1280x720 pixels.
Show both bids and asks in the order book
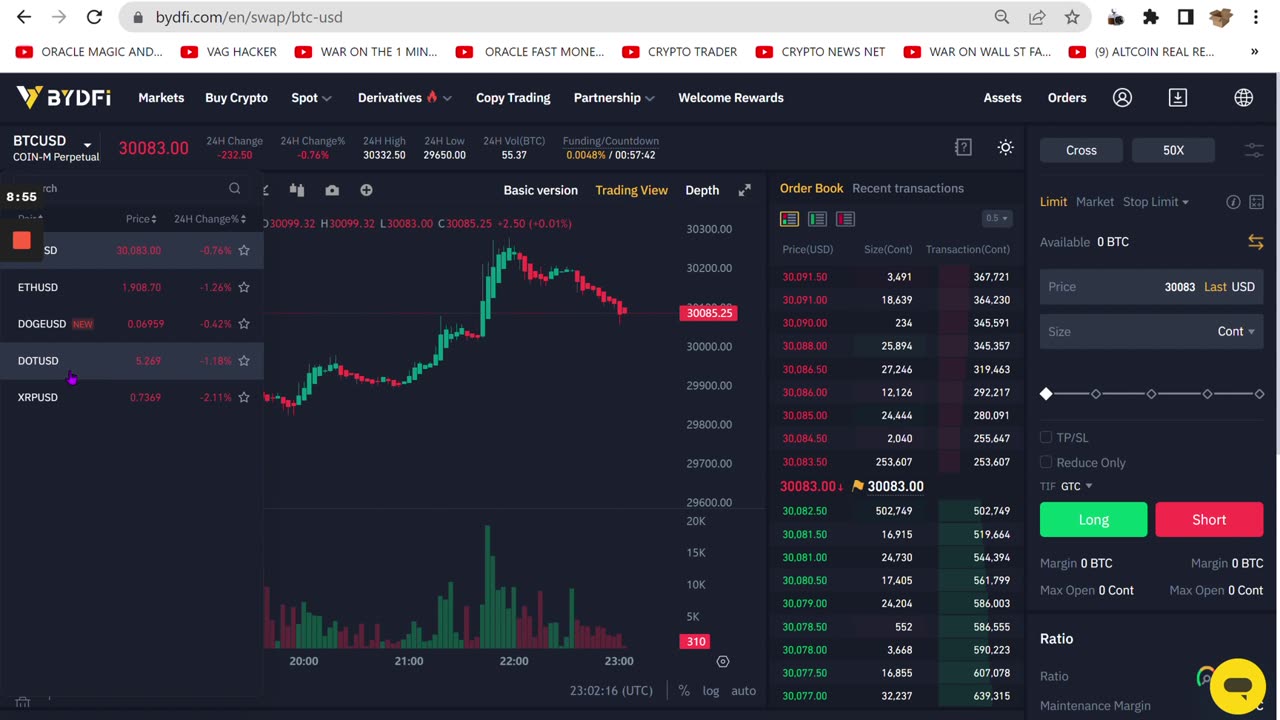coord(789,219)
